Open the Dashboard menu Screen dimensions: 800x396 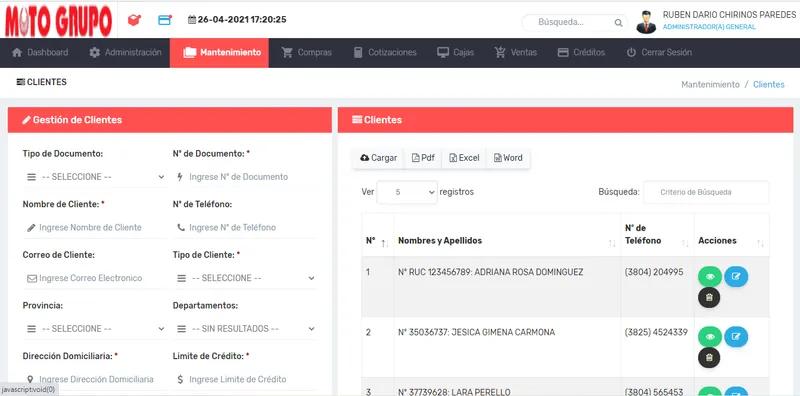point(40,52)
